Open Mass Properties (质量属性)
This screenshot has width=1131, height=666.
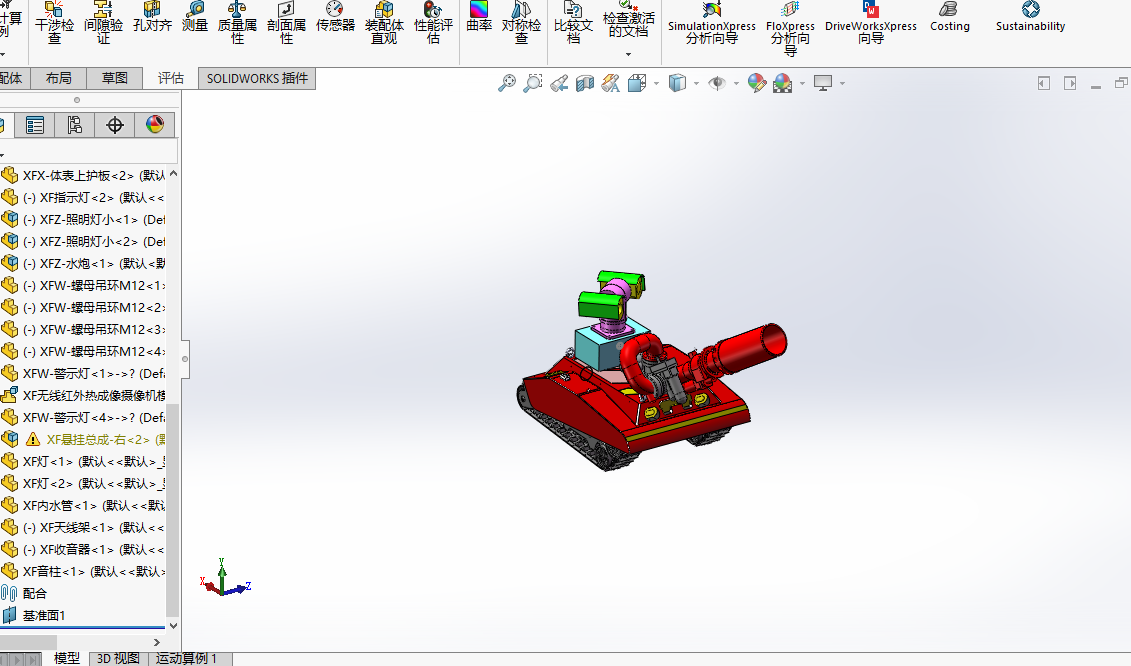[237, 23]
